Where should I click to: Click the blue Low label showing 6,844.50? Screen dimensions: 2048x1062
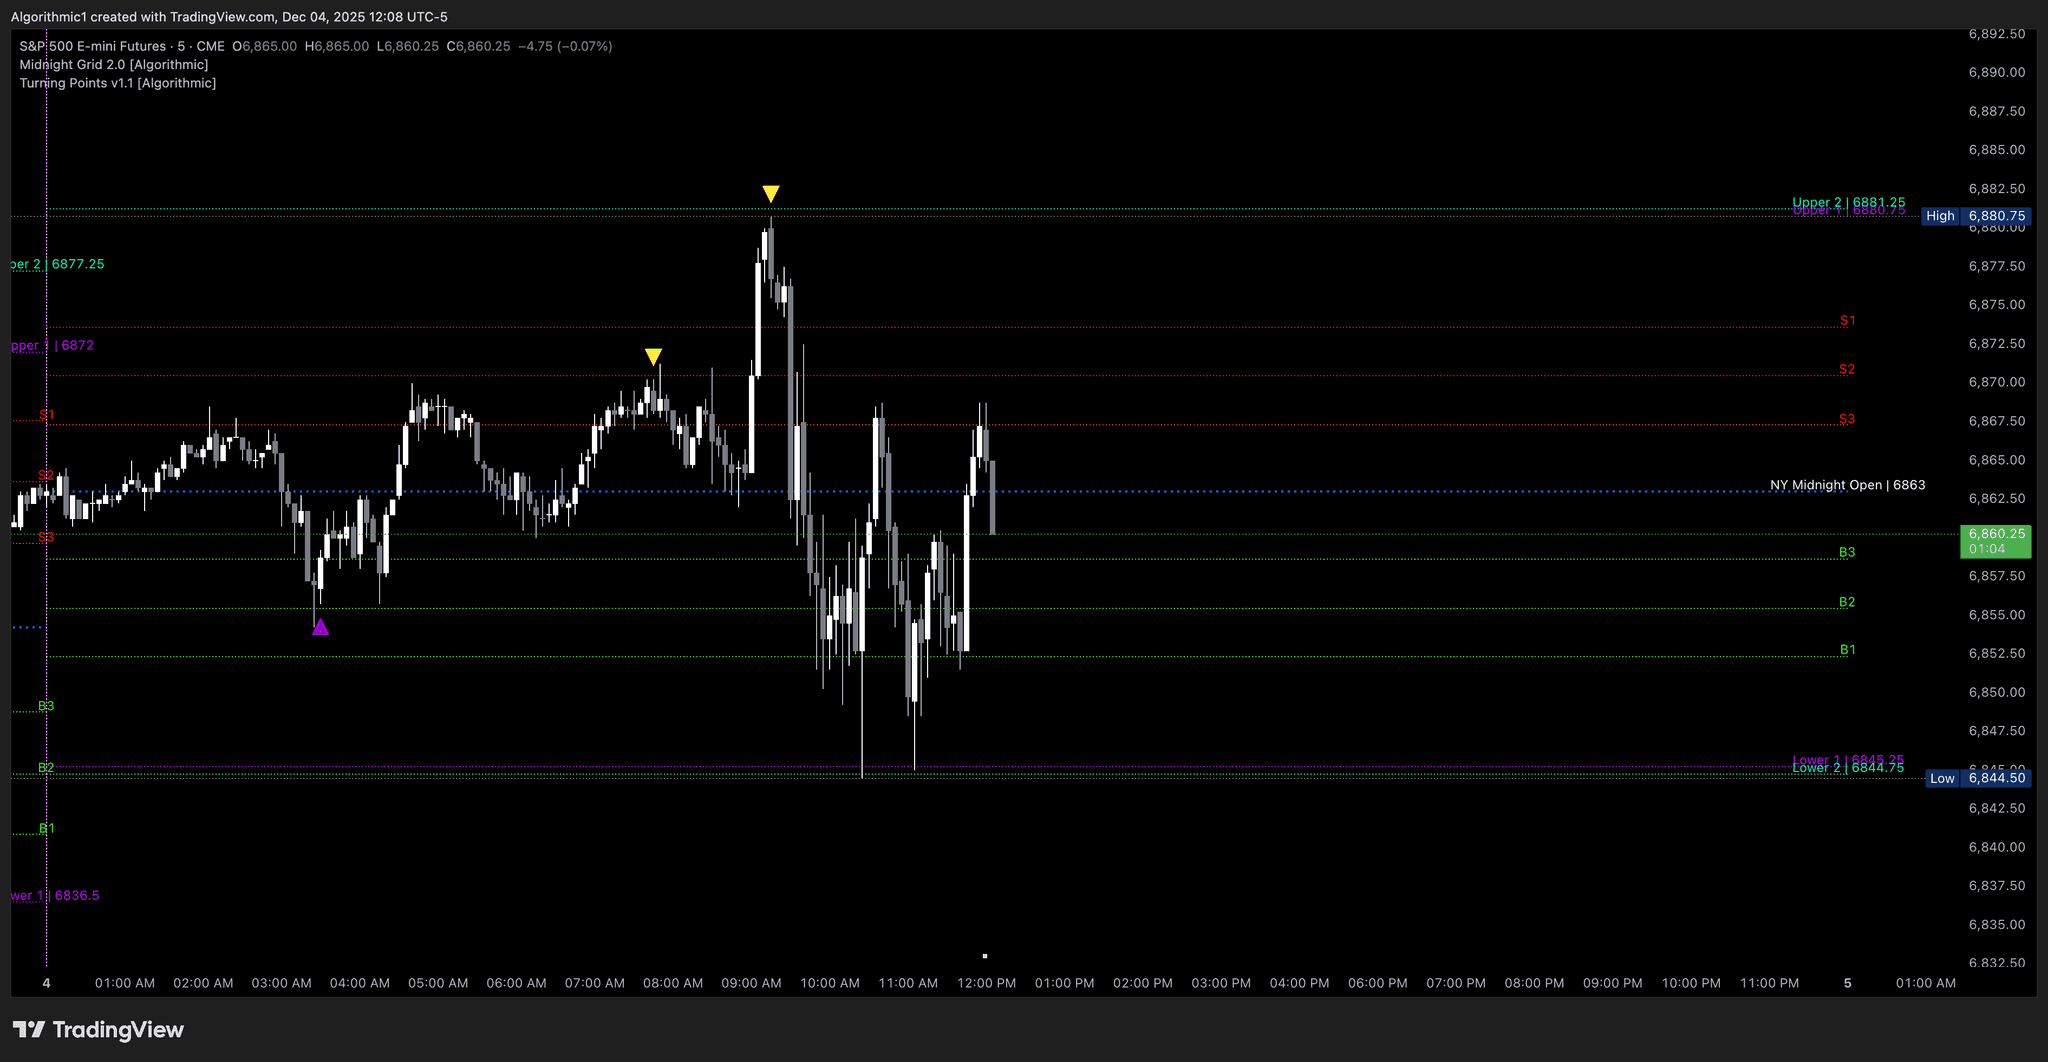[x=1980, y=778]
